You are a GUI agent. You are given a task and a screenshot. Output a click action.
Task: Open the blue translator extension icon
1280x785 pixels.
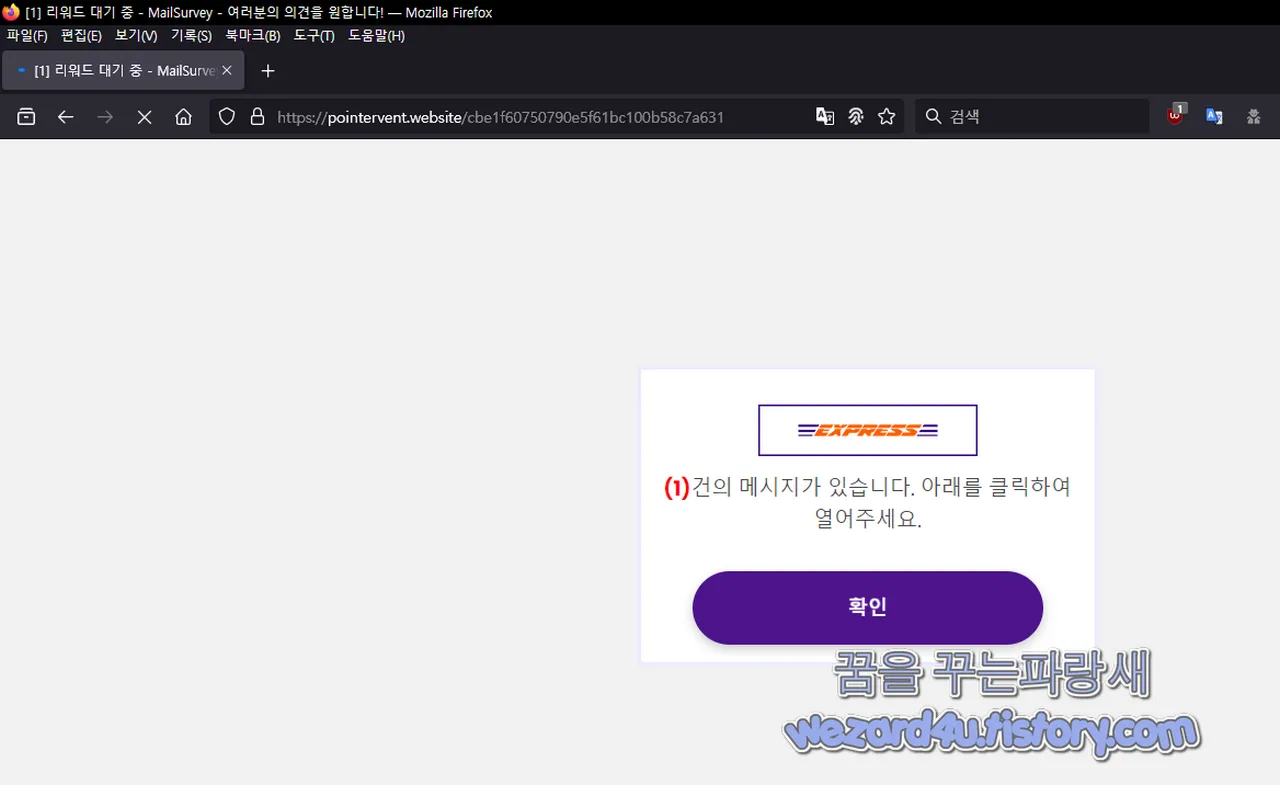(x=1214, y=117)
